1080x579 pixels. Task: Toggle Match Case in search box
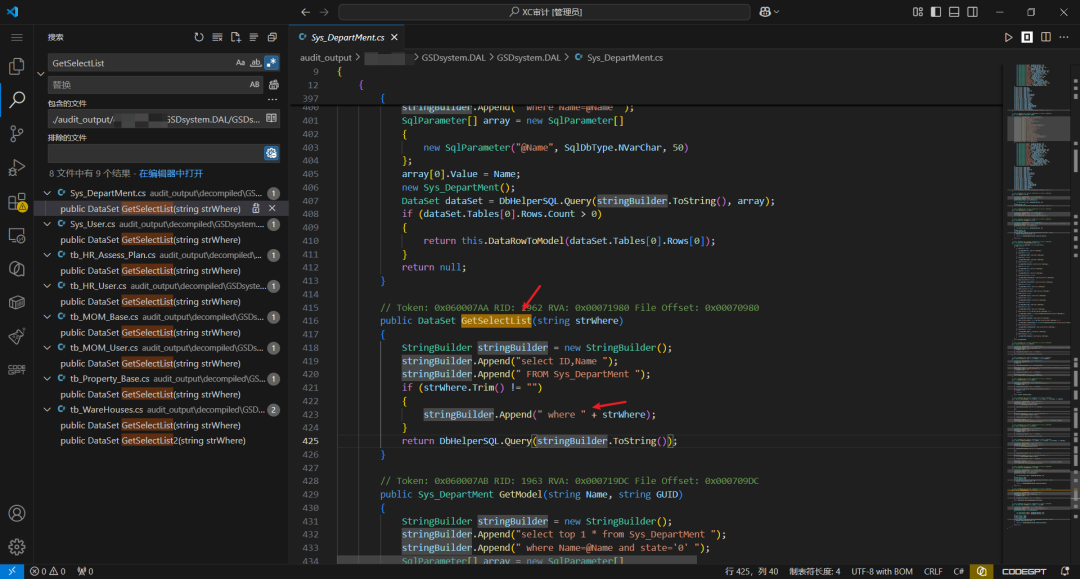click(x=240, y=63)
